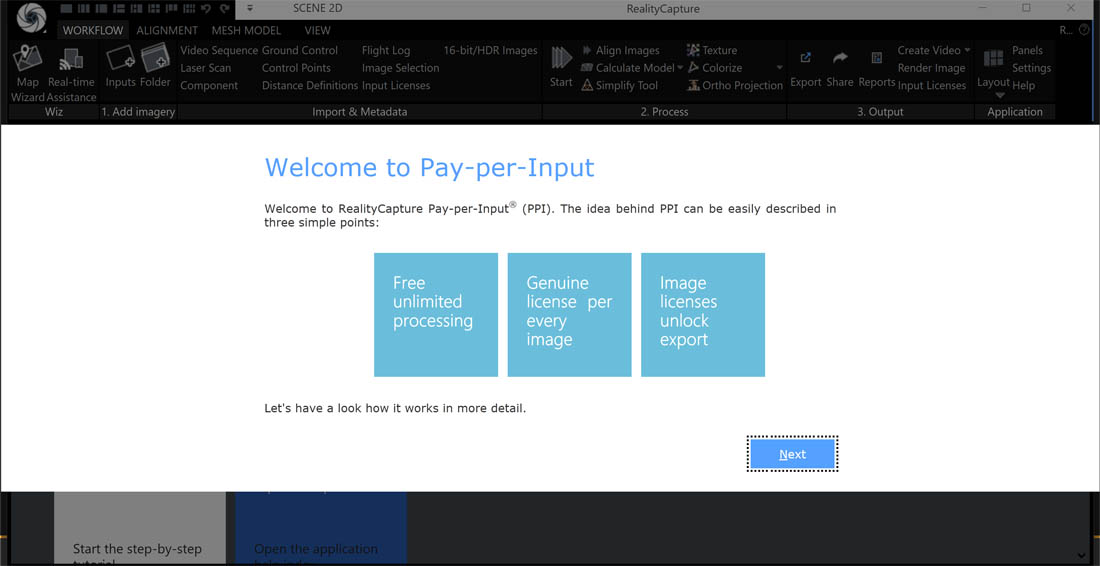Click the Export icon
The image size is (1100, 566).
(805, 58)
